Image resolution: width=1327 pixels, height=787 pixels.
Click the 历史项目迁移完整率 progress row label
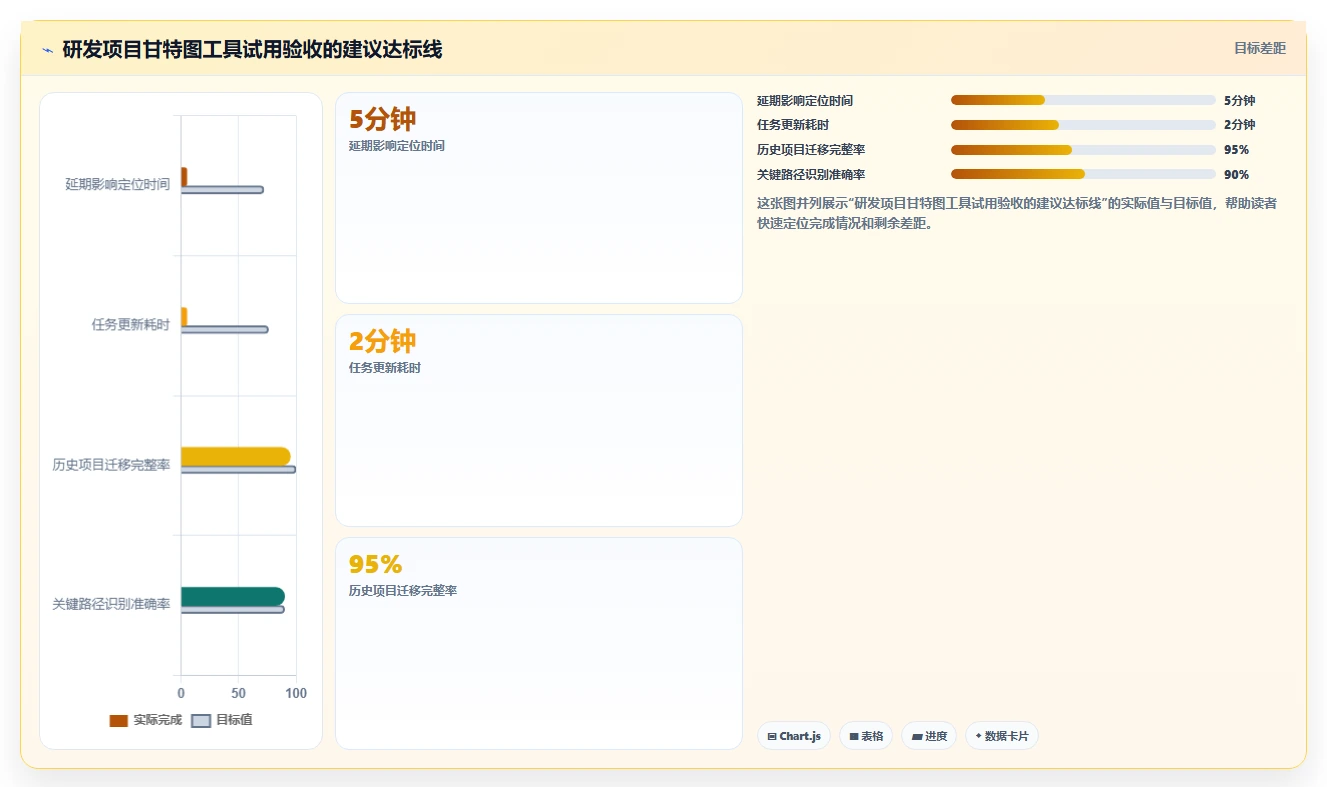point(811,150)
